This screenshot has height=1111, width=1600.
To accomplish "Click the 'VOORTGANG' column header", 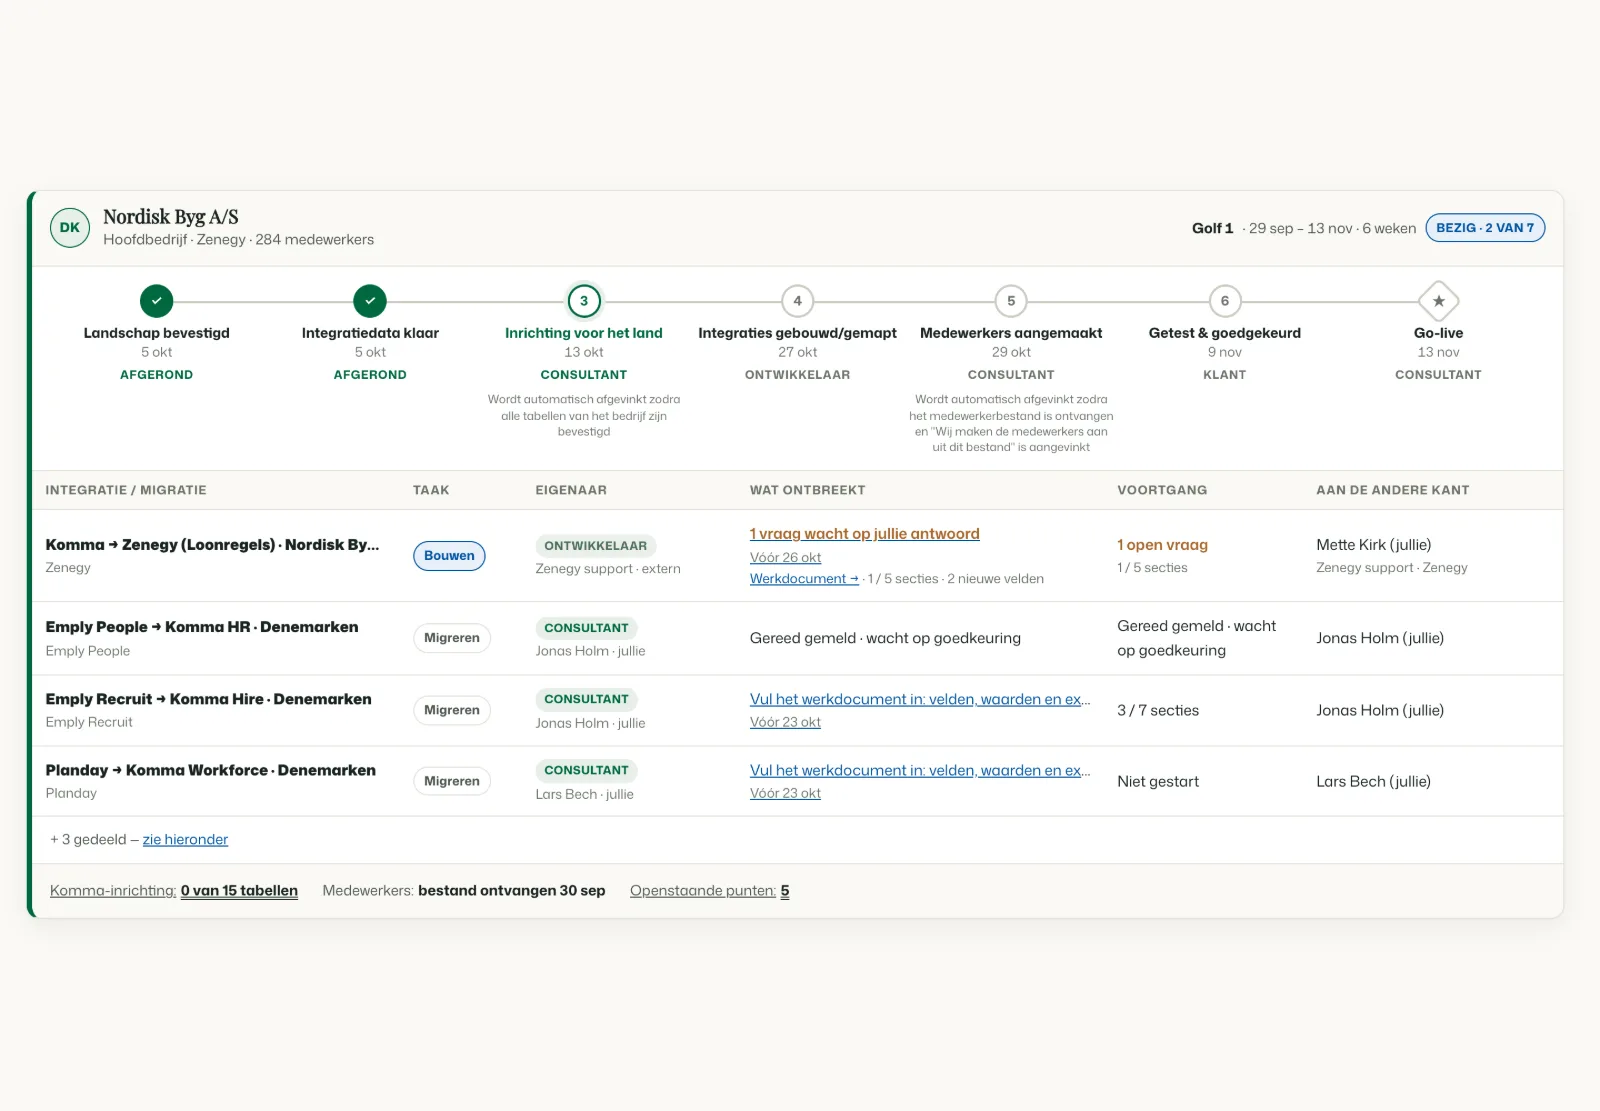I will pyautogui.click(x=1162, y=490).
